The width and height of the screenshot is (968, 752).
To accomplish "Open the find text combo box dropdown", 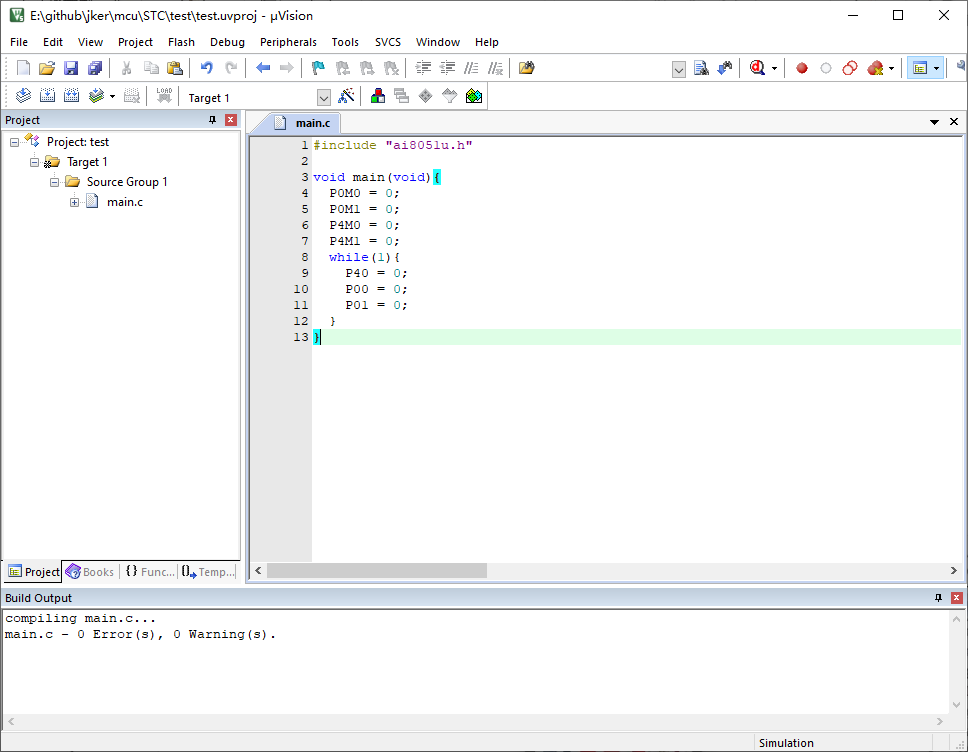I will (678, 69).
